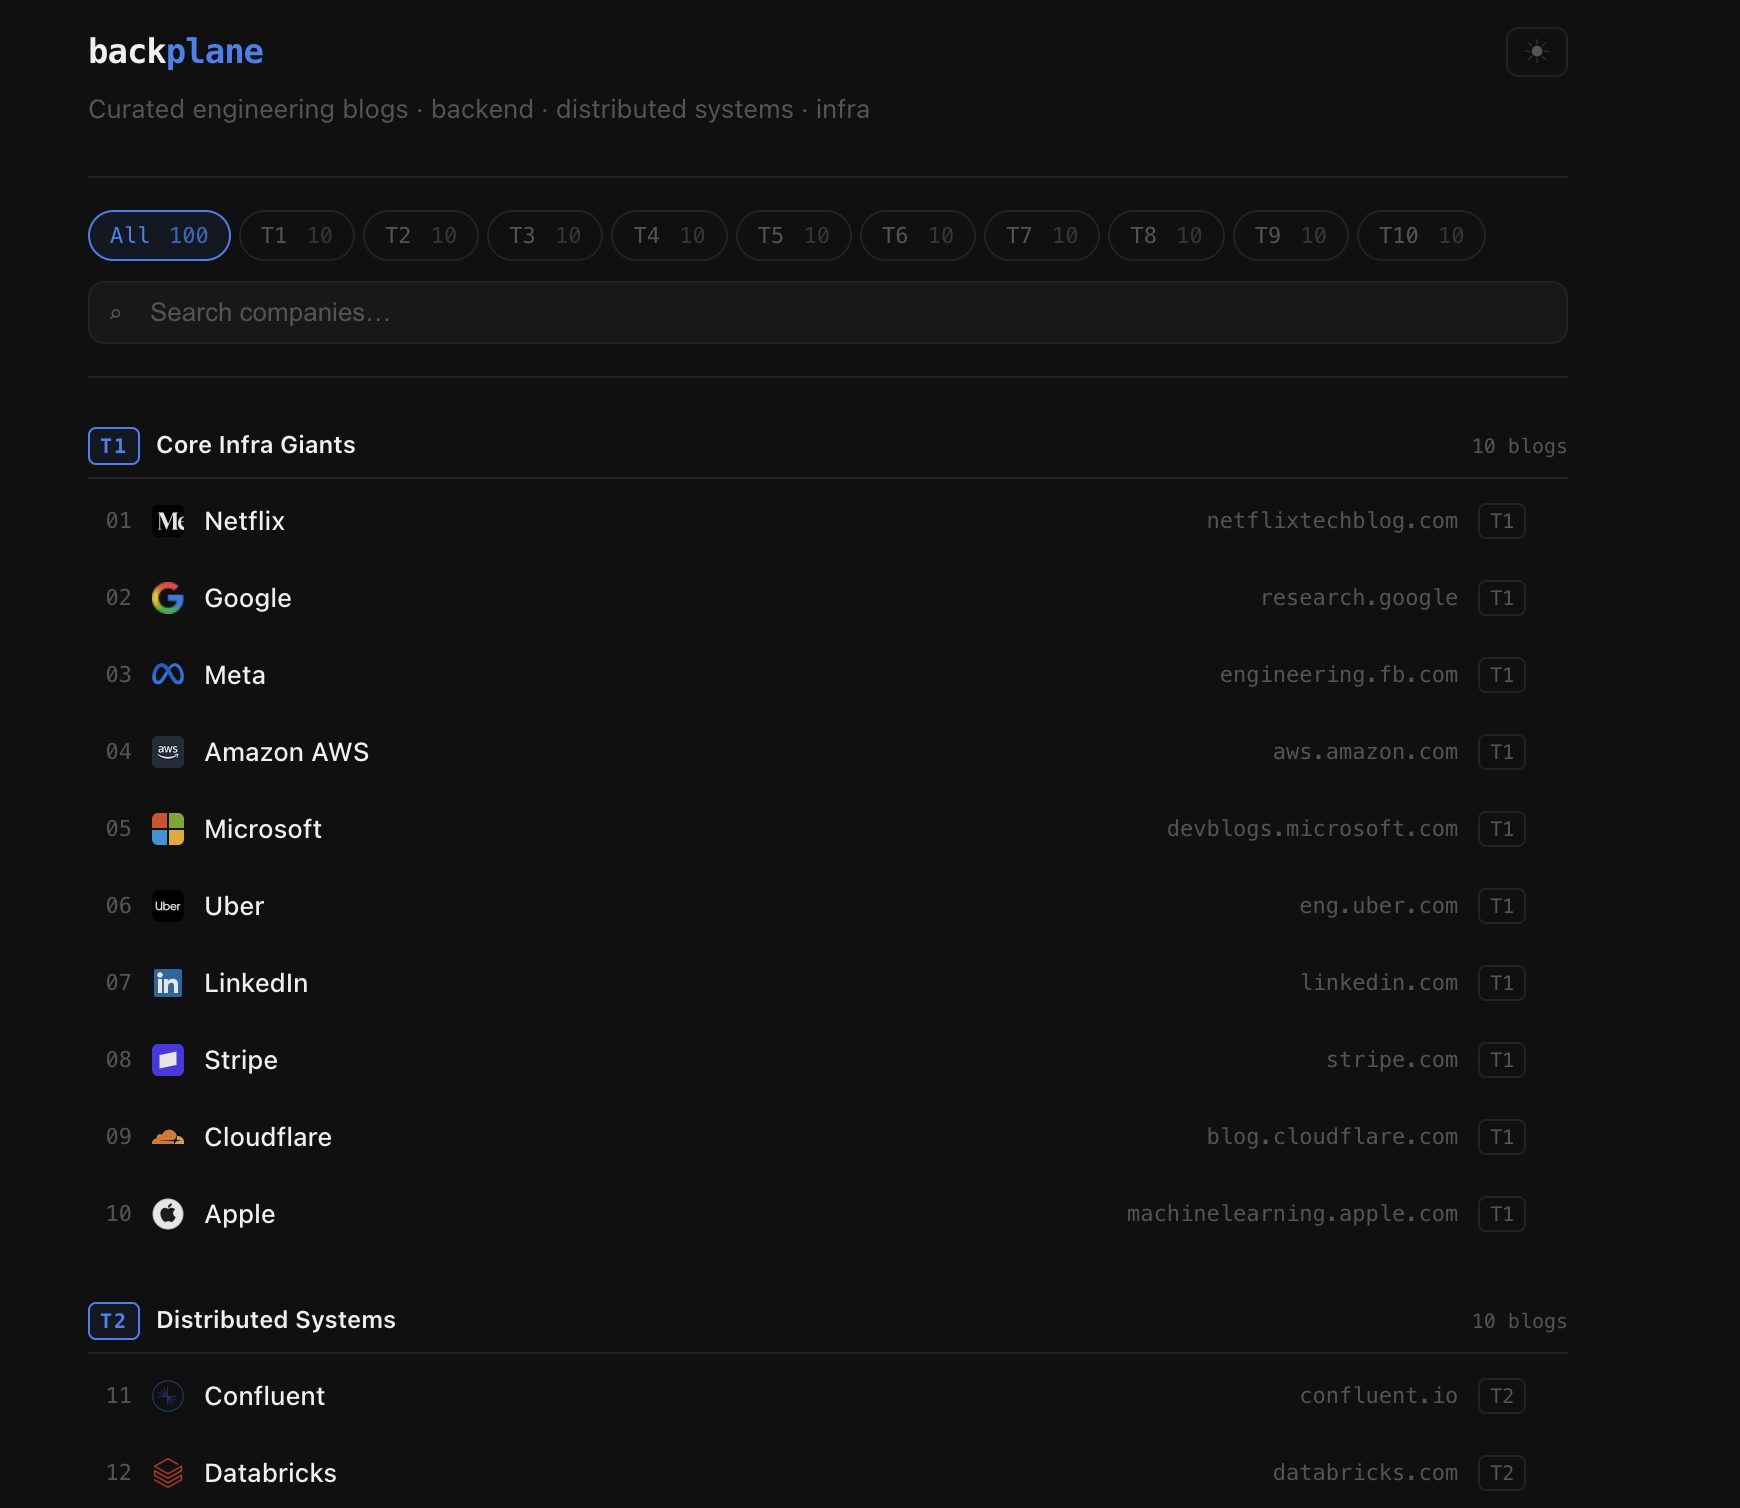Filter by T7 tier pill

pyautogui.click(x=1042, y=235)
